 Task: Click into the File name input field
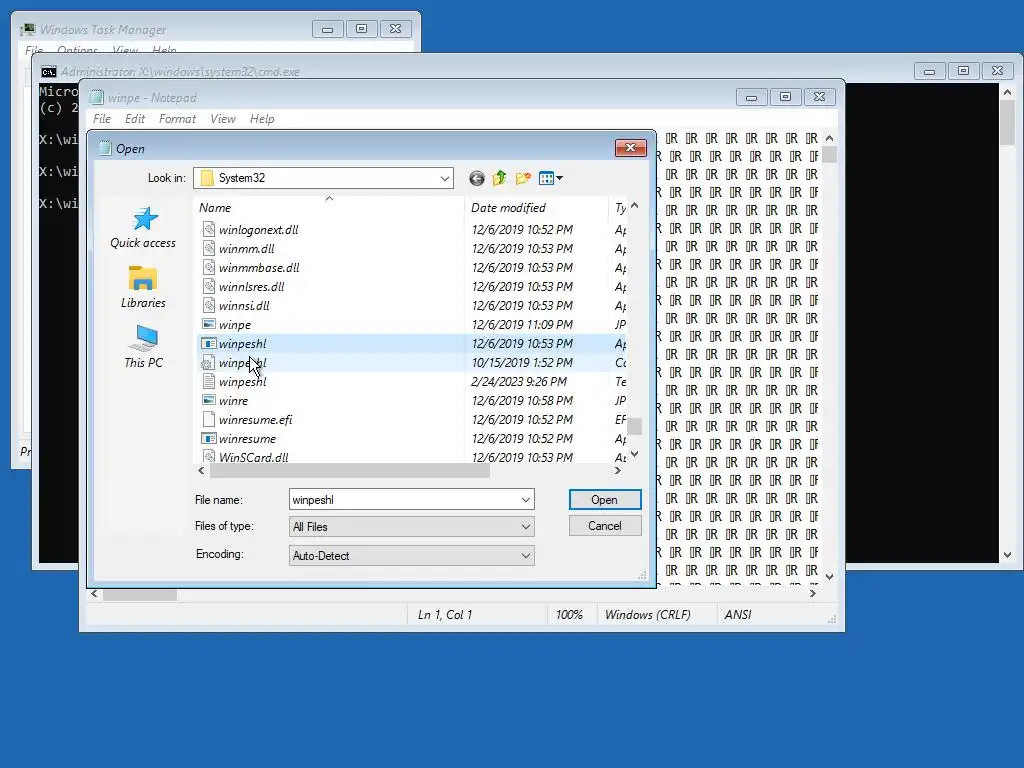click(x=404, y=500)
